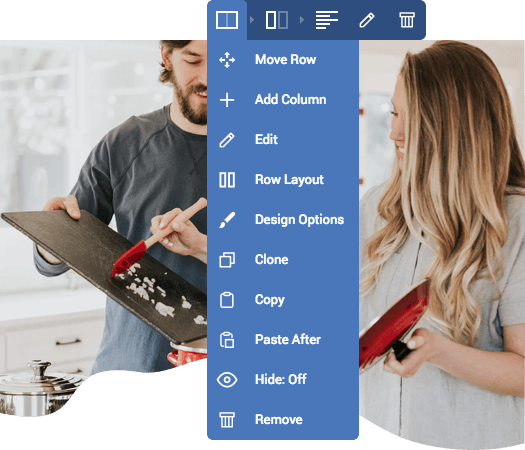The image size is (525, 450).
Task: Choose Clone from the row menu
Action: (x=283, y=260)
